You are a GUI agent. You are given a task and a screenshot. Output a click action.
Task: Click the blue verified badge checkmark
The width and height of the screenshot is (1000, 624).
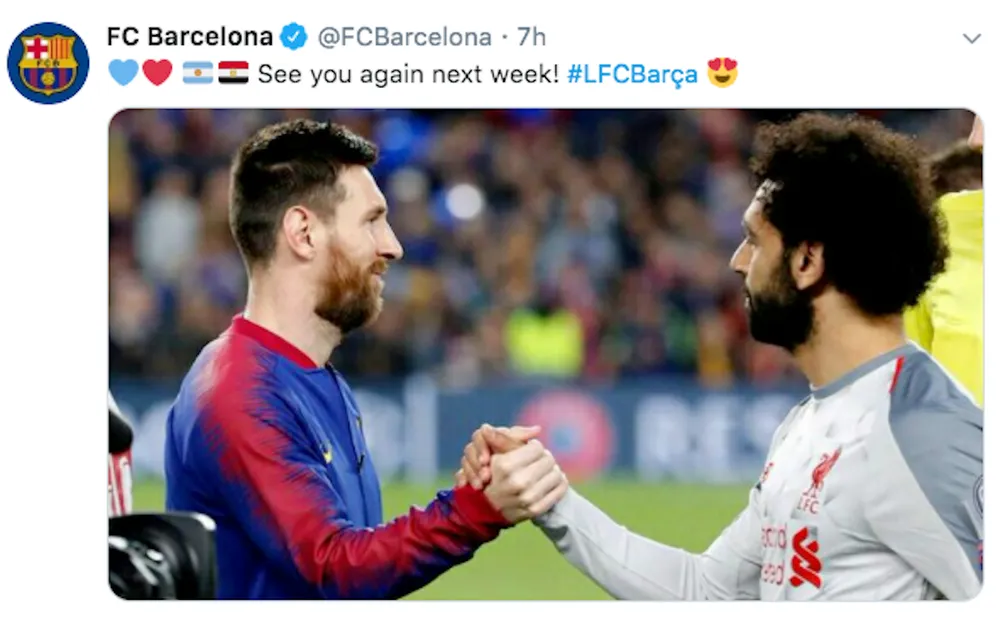pyautogui.click(x=293, y=36)
